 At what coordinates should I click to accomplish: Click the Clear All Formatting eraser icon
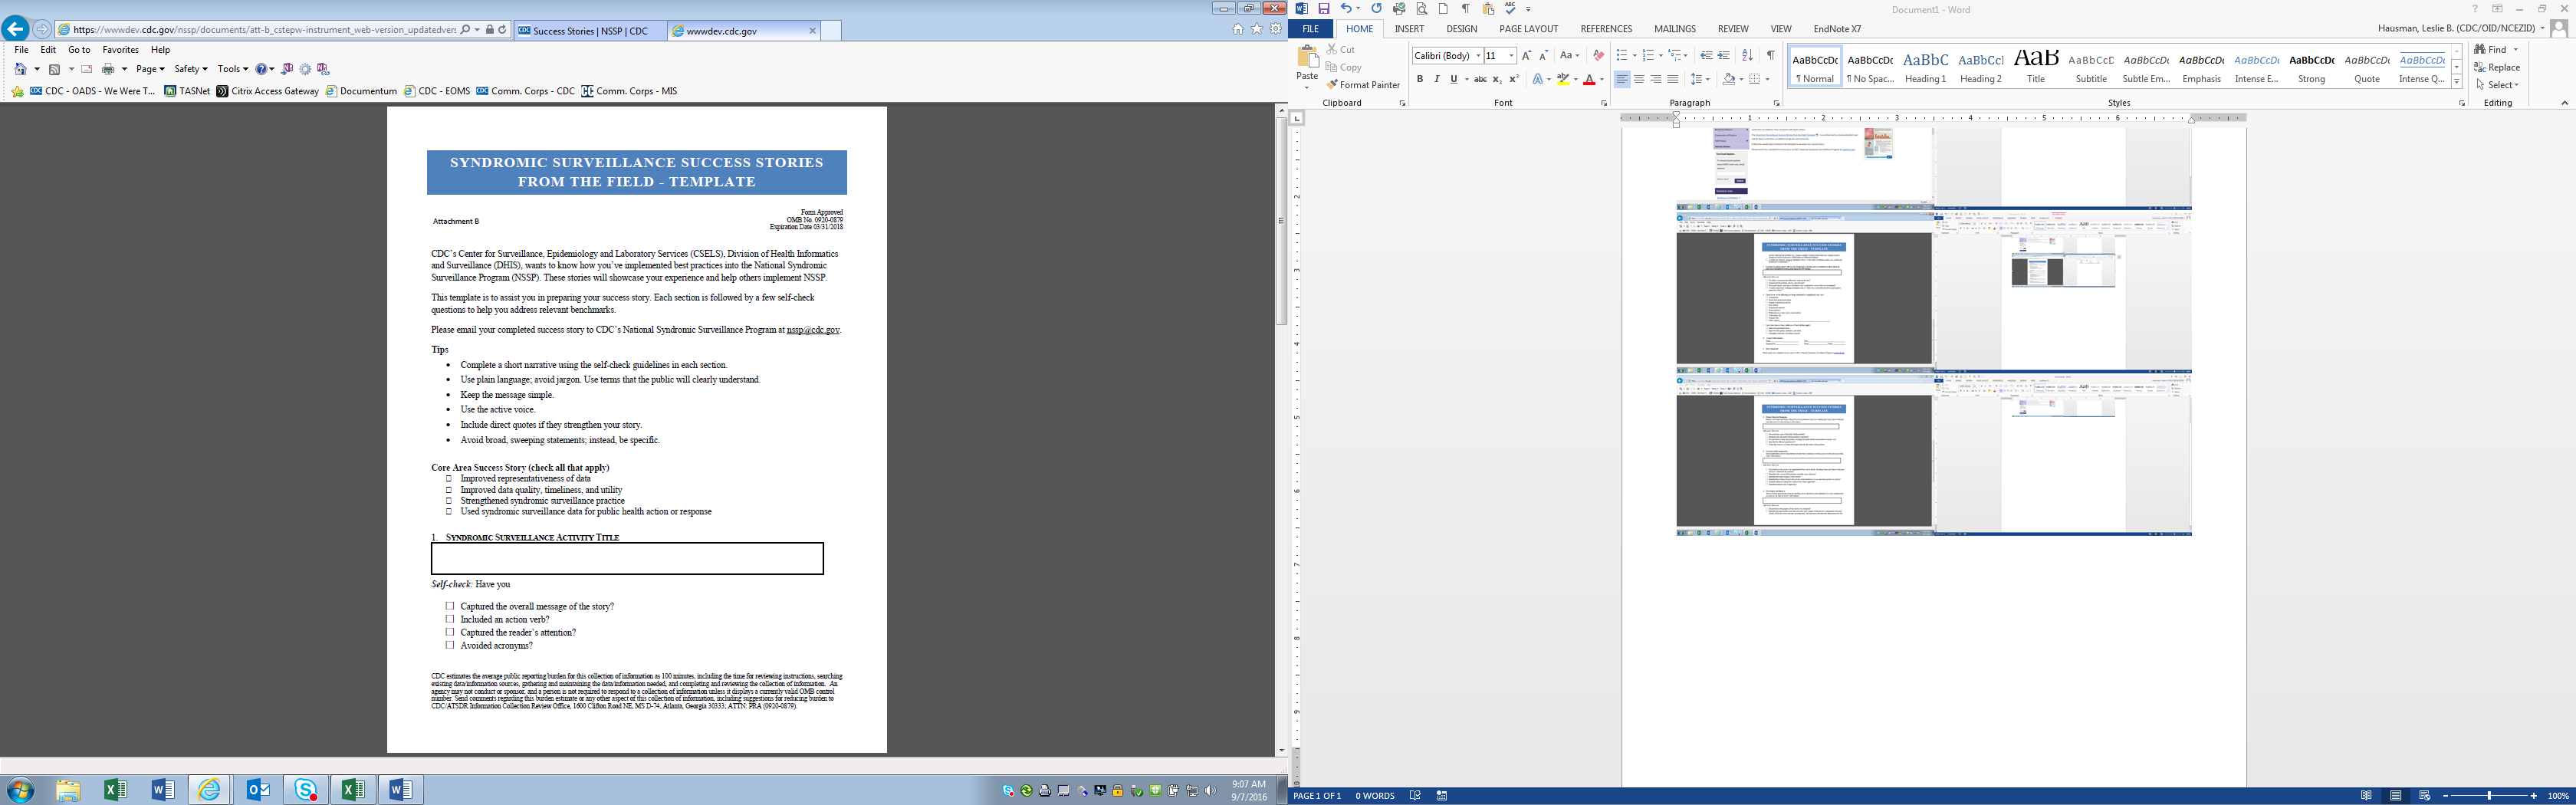coord(1598,56)
